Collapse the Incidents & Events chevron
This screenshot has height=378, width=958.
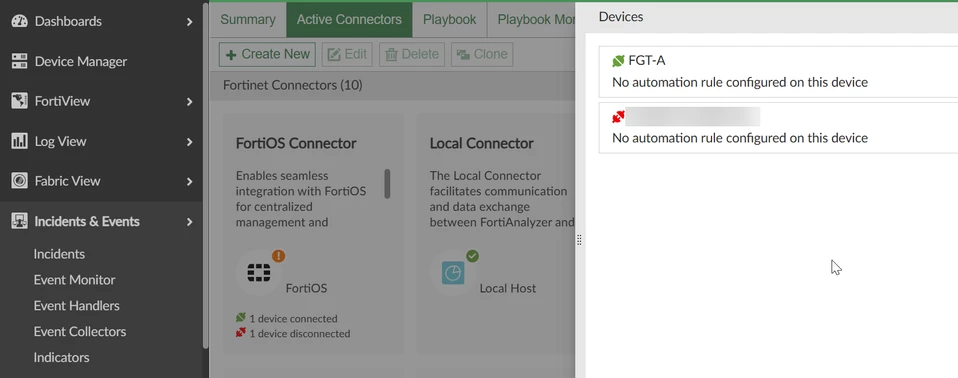coord(189,222)
